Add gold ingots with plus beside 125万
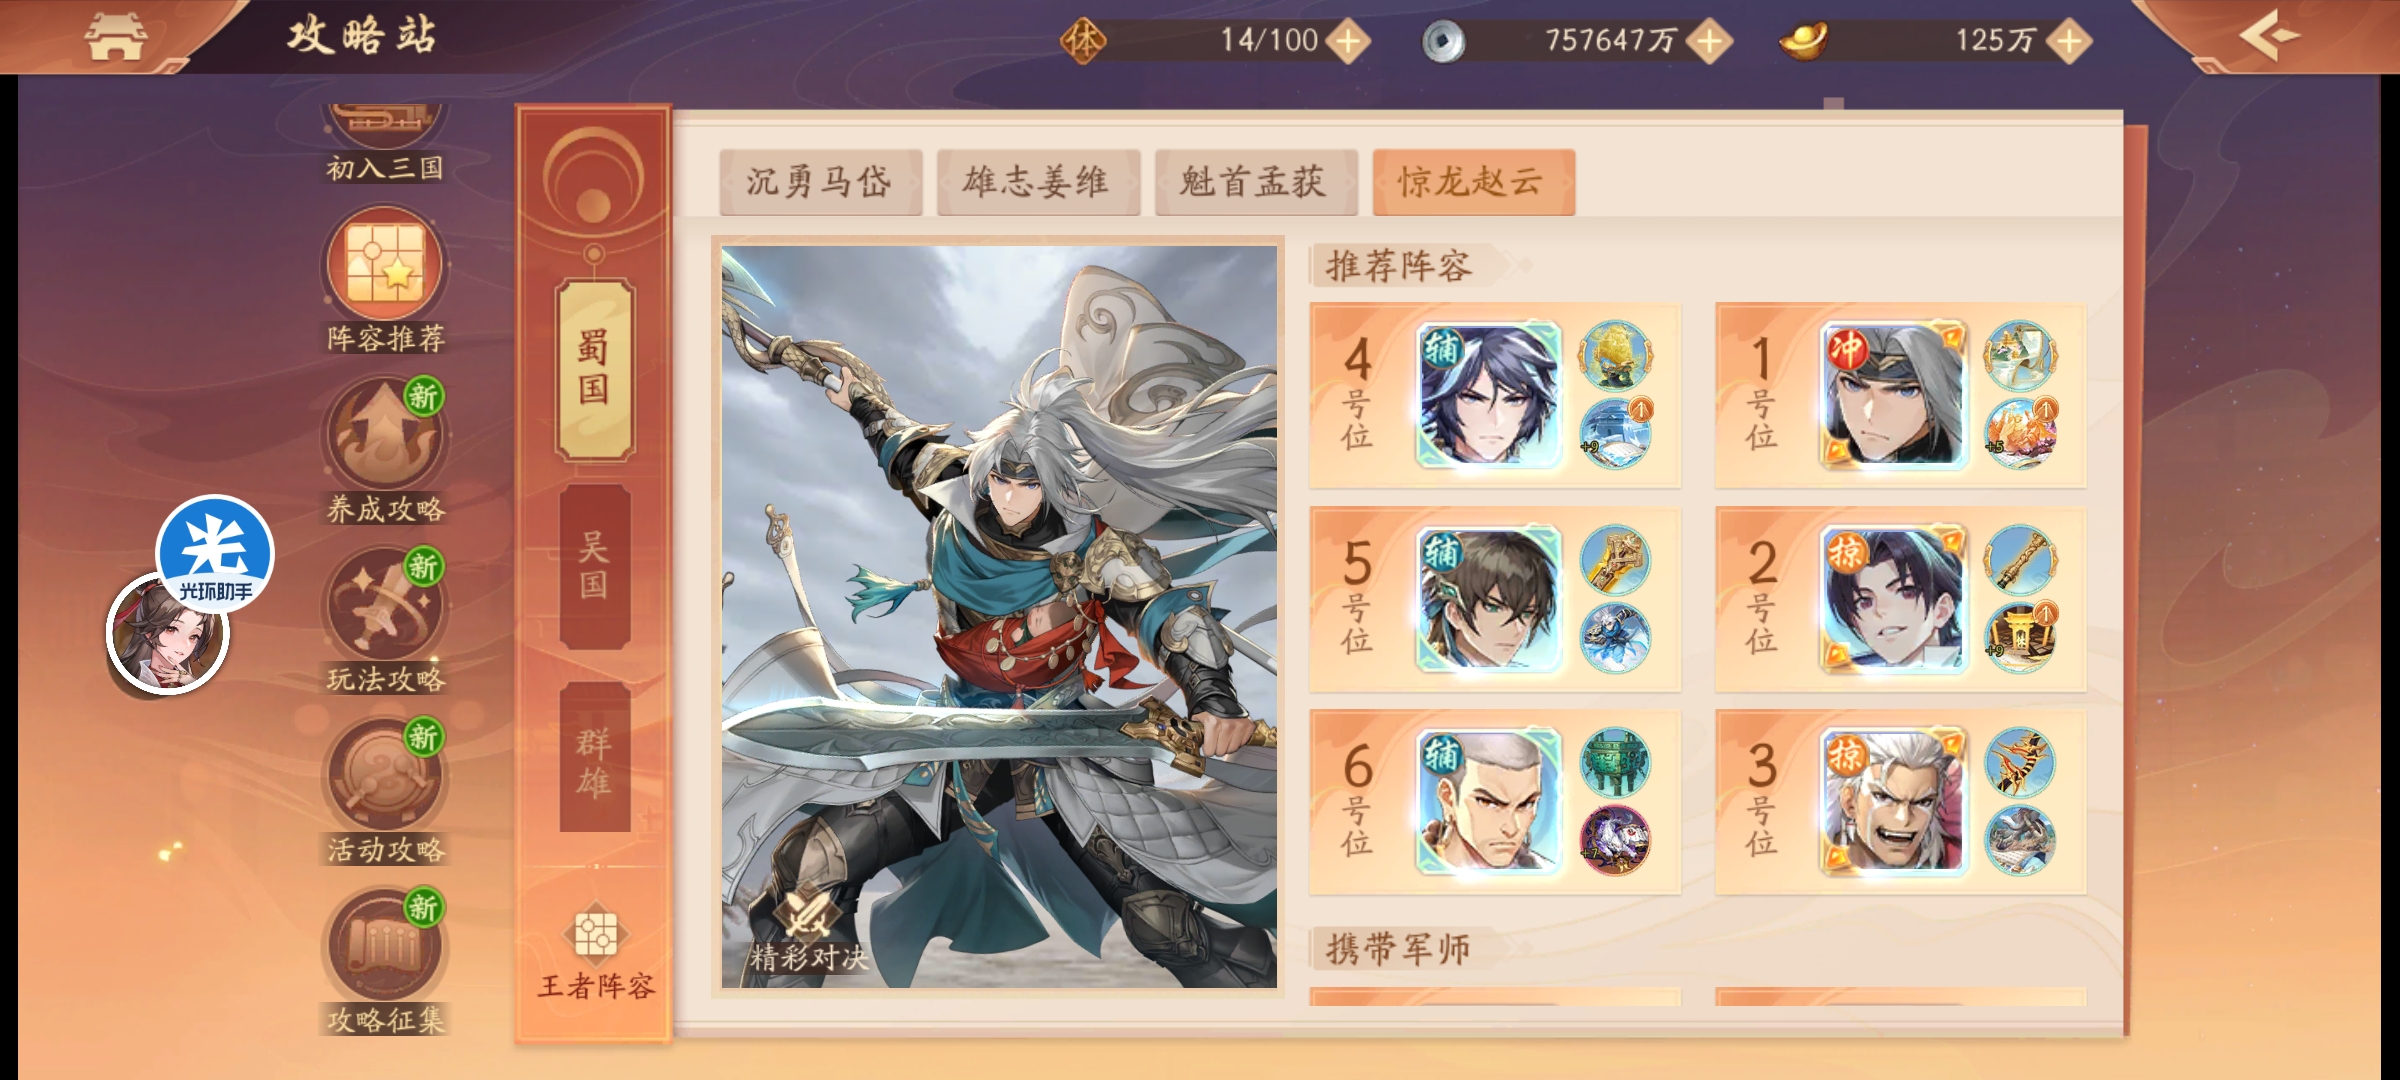Image resolution: width=2400 pixels, height=1080 pixels. 2069,42
